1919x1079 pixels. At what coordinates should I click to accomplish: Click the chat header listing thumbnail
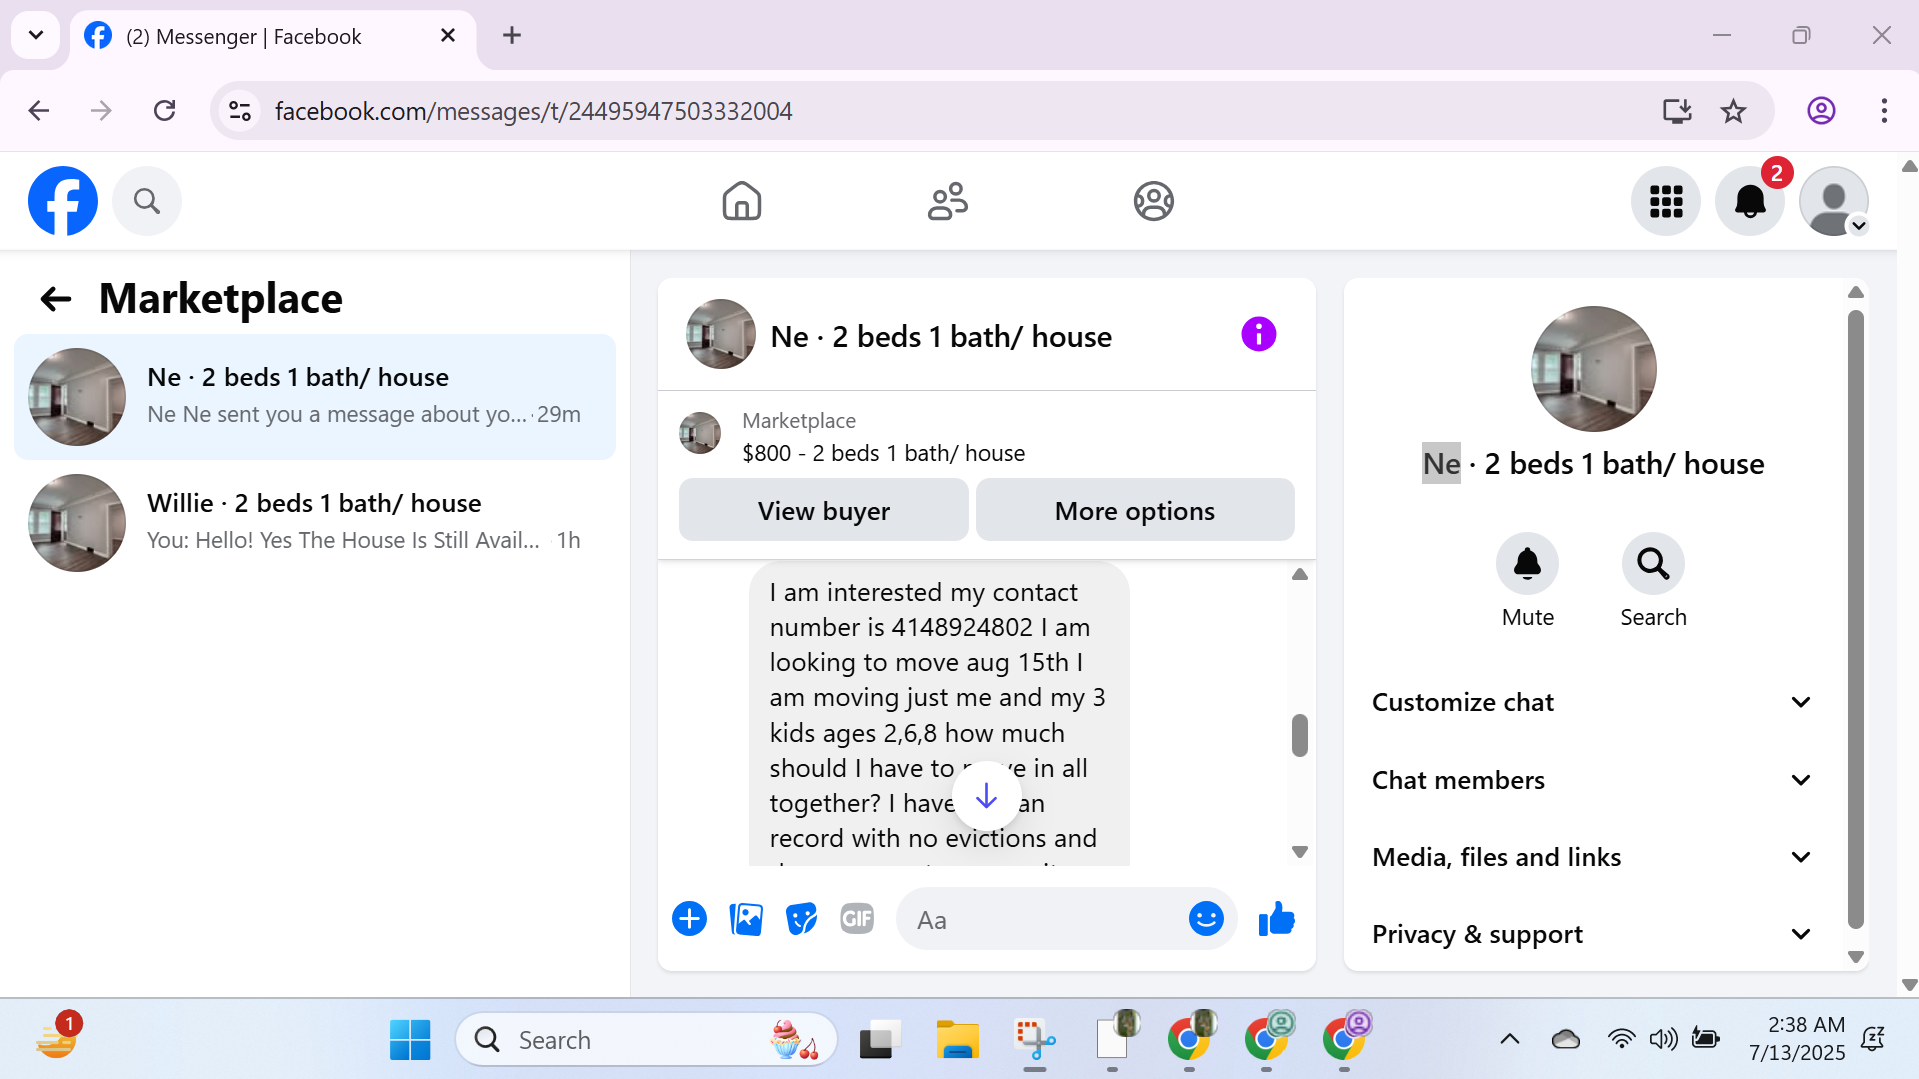[721, 334]
